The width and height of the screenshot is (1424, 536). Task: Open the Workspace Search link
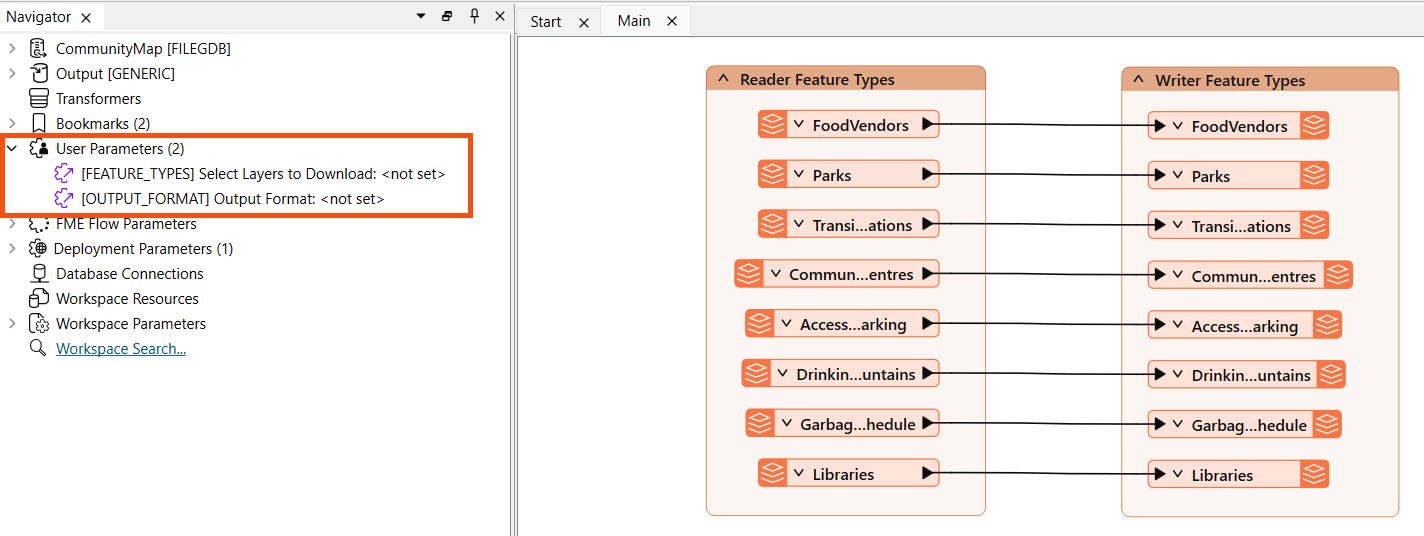[121, 349]
